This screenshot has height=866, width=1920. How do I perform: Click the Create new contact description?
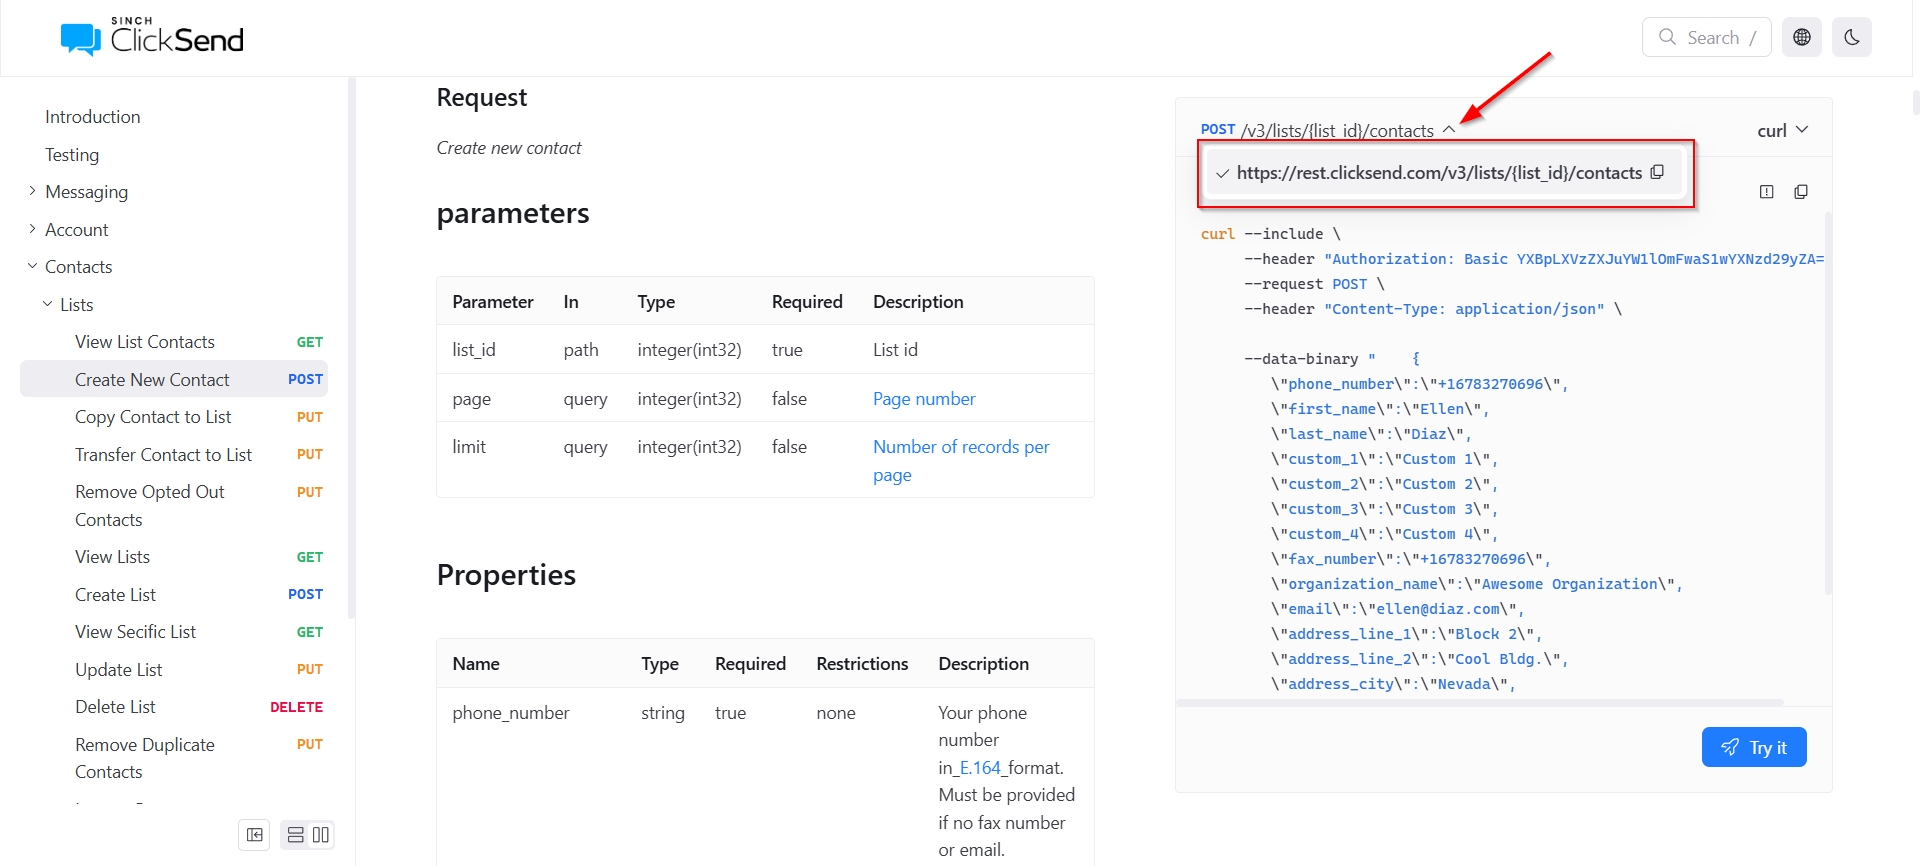509,148
